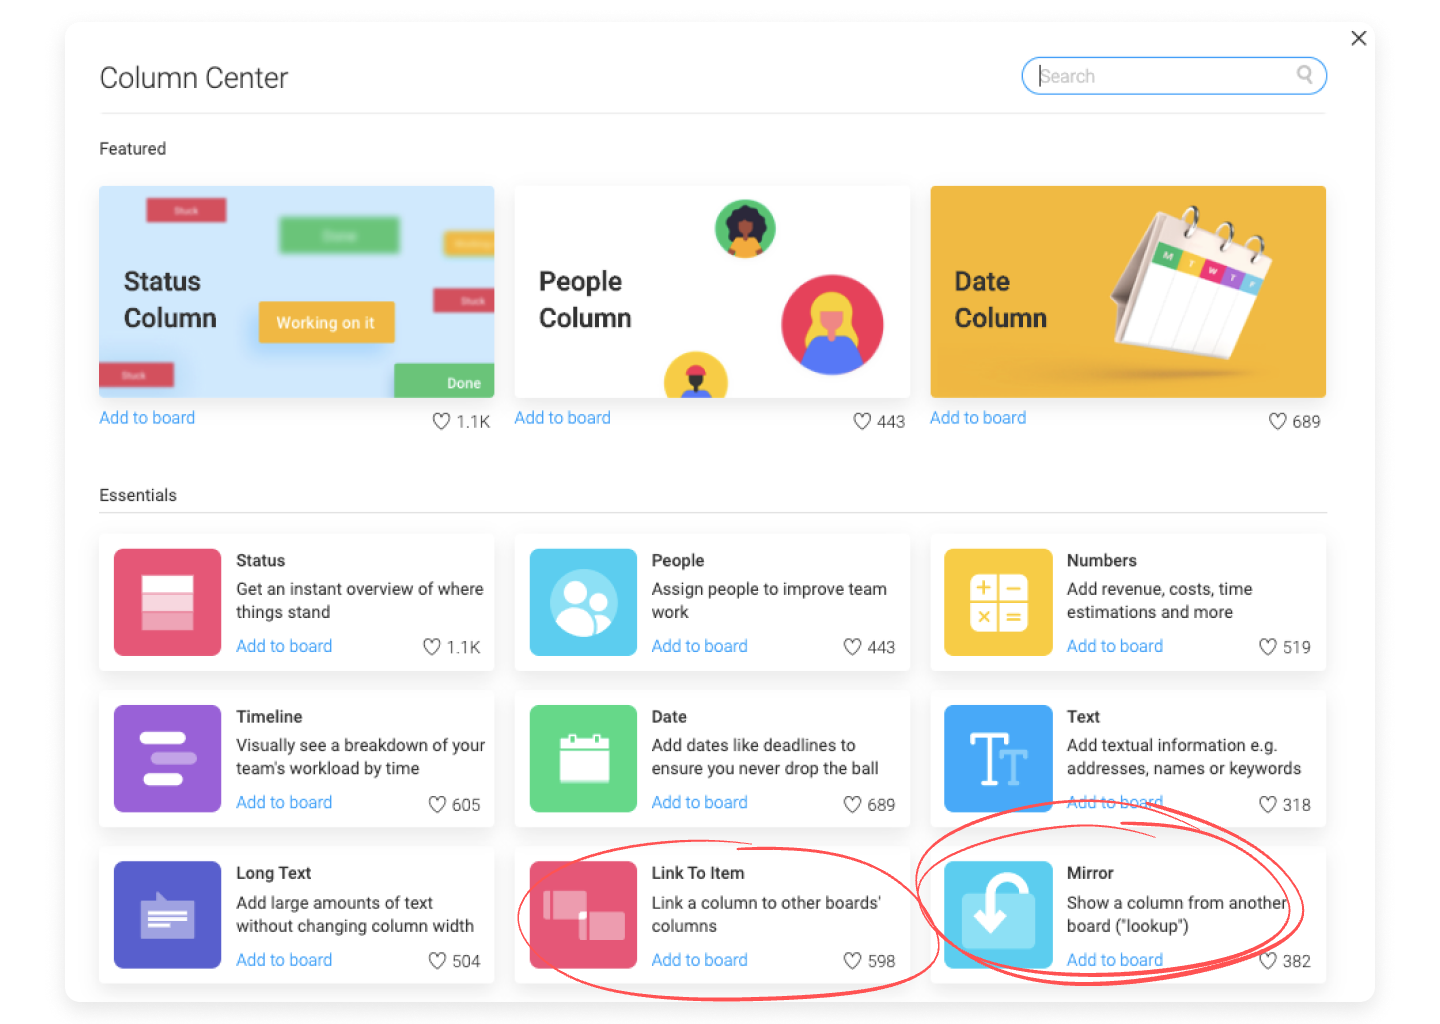Add the Mirror column to board
This screenshot has width=1440, height=1024.
pos(1114,960)
